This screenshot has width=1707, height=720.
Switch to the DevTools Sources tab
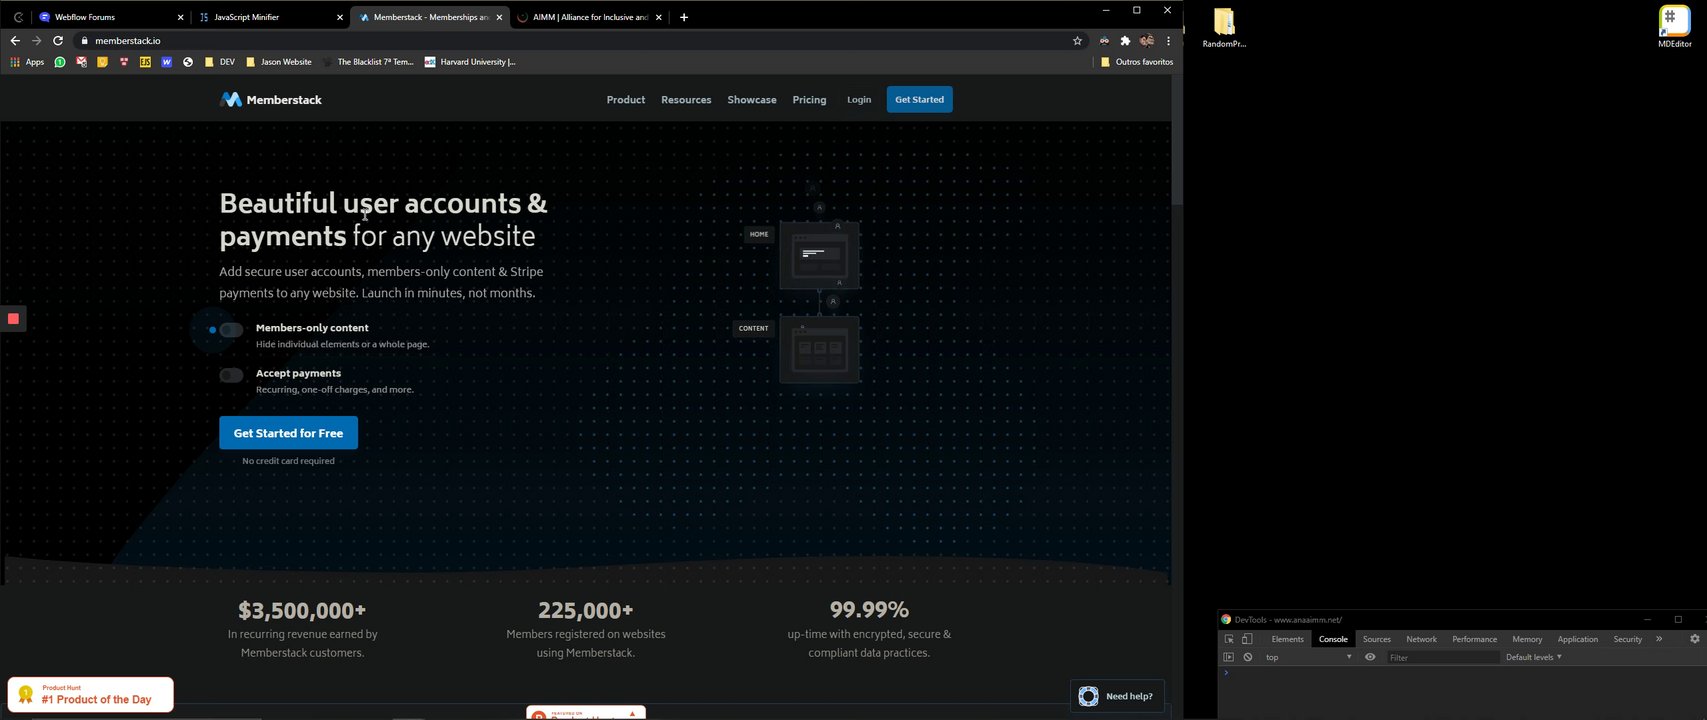1377,639
